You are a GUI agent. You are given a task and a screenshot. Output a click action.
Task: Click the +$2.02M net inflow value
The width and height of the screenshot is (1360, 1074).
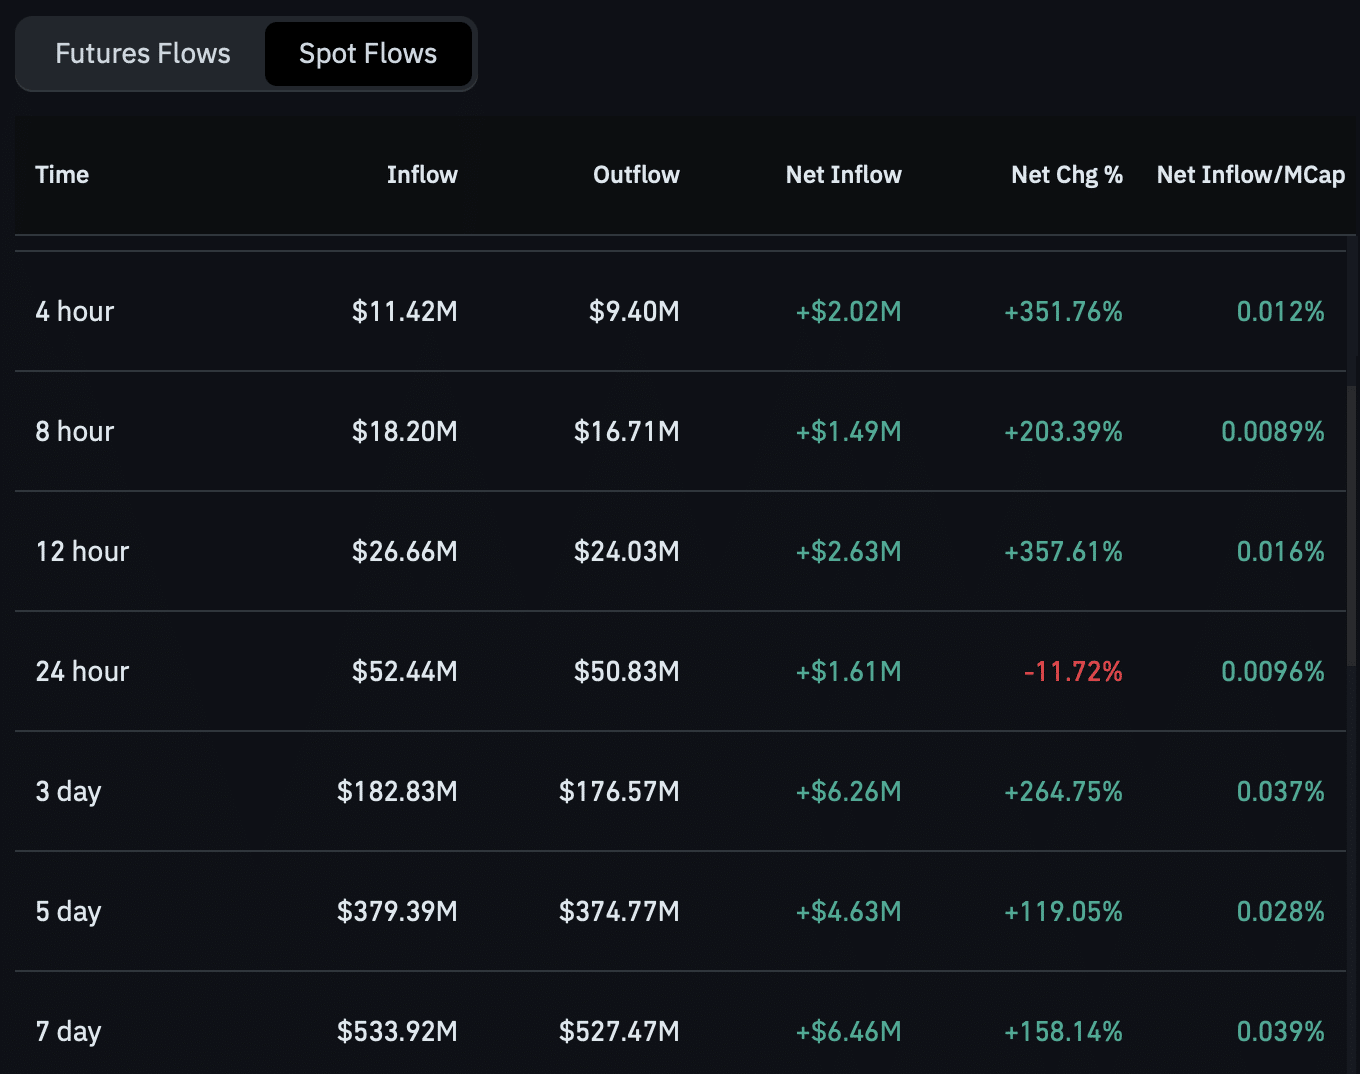coord(847,311)
